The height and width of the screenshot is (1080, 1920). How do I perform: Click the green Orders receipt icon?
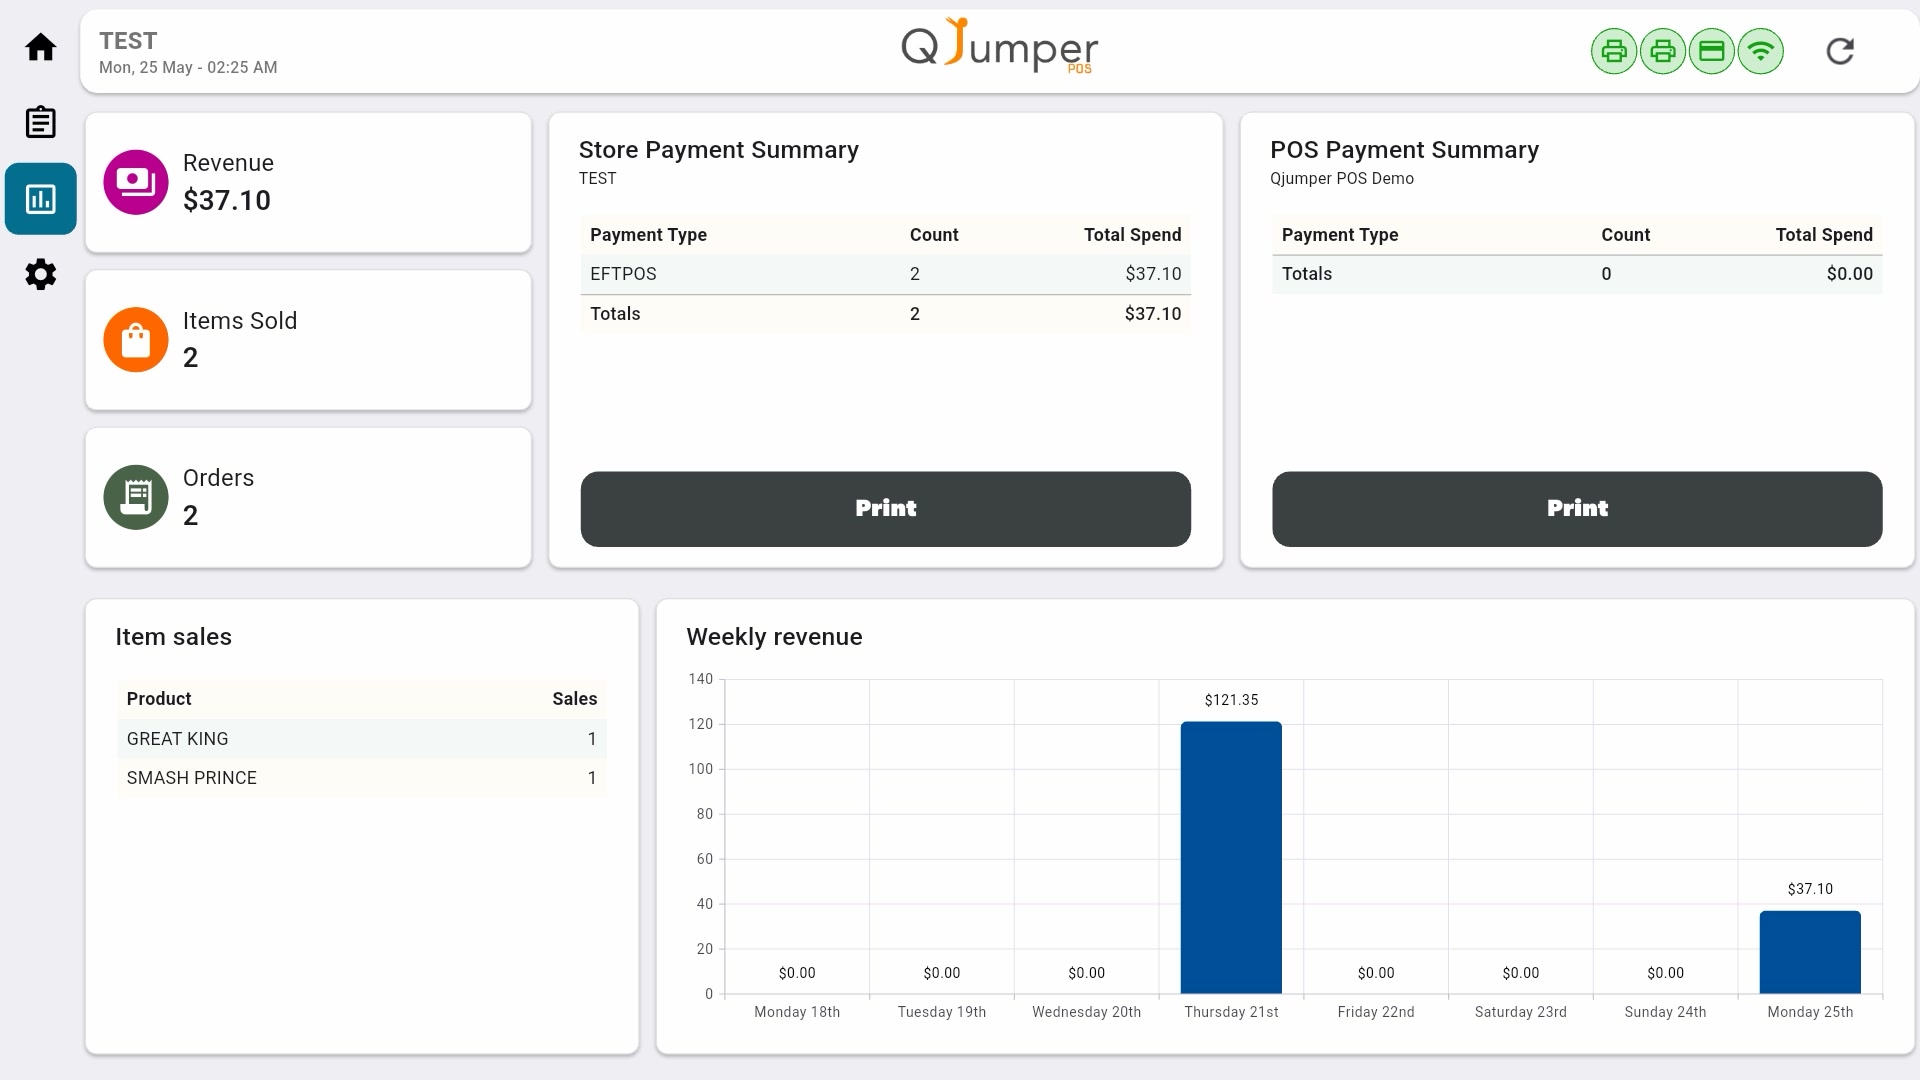point(136,497)
